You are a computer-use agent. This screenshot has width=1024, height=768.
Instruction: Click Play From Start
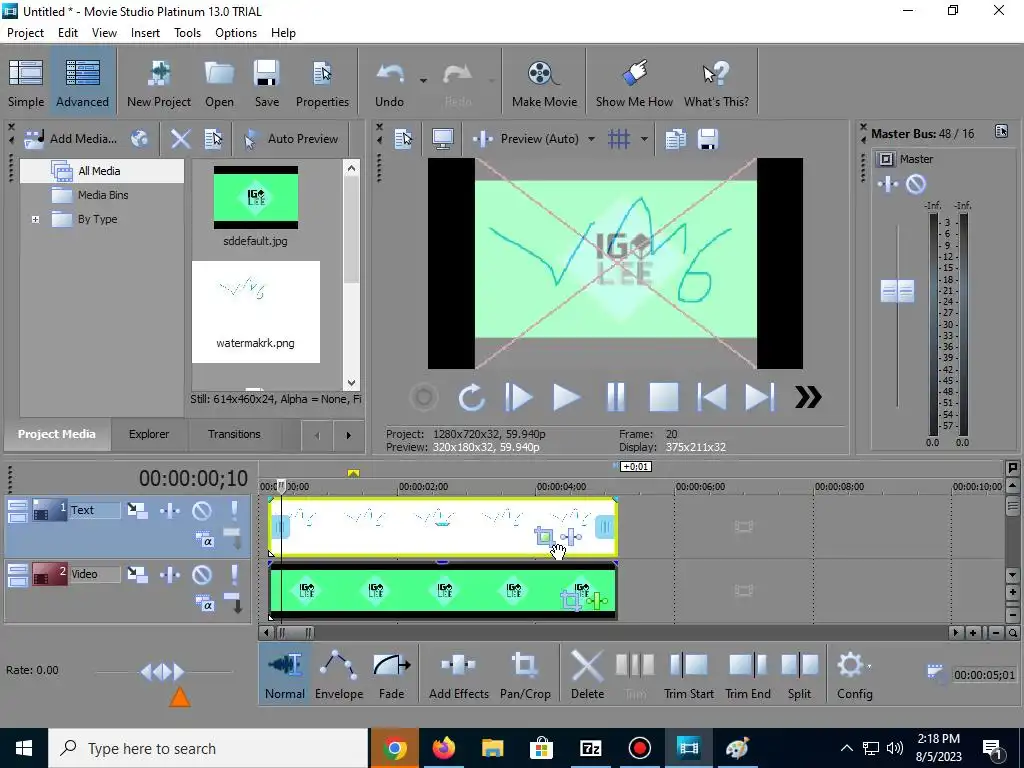519,396
